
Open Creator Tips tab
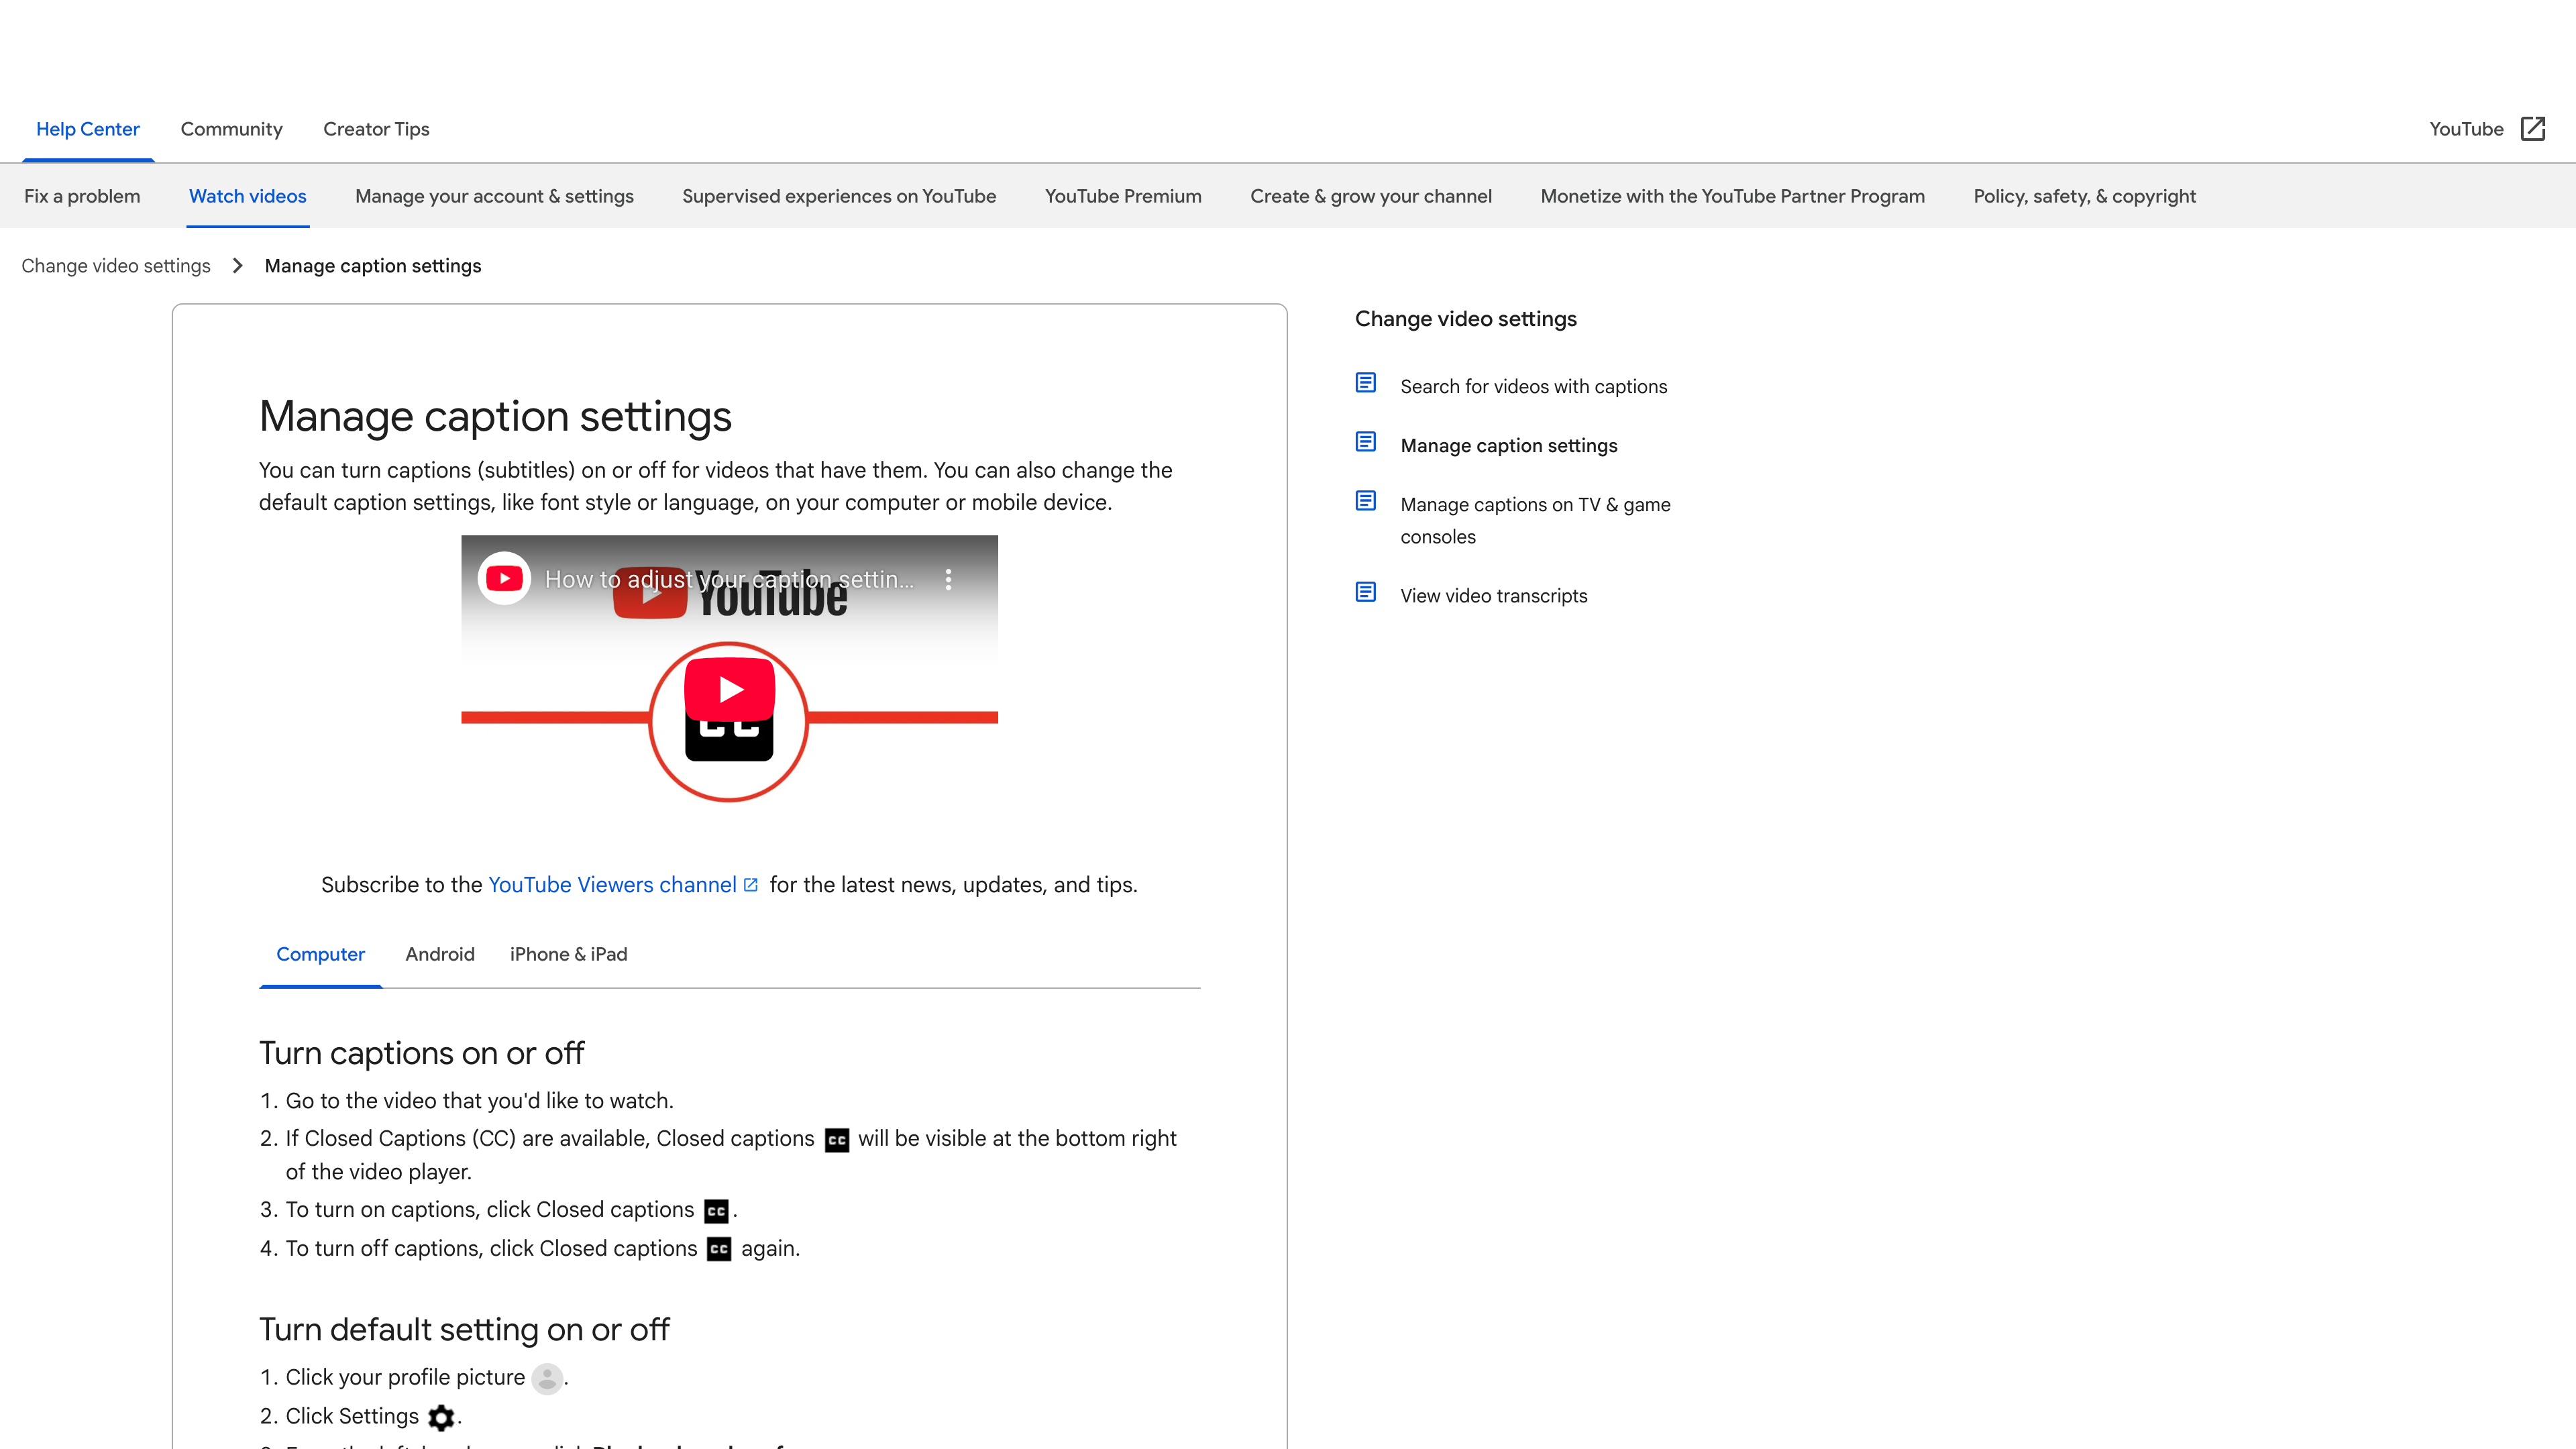click(376, 129)
